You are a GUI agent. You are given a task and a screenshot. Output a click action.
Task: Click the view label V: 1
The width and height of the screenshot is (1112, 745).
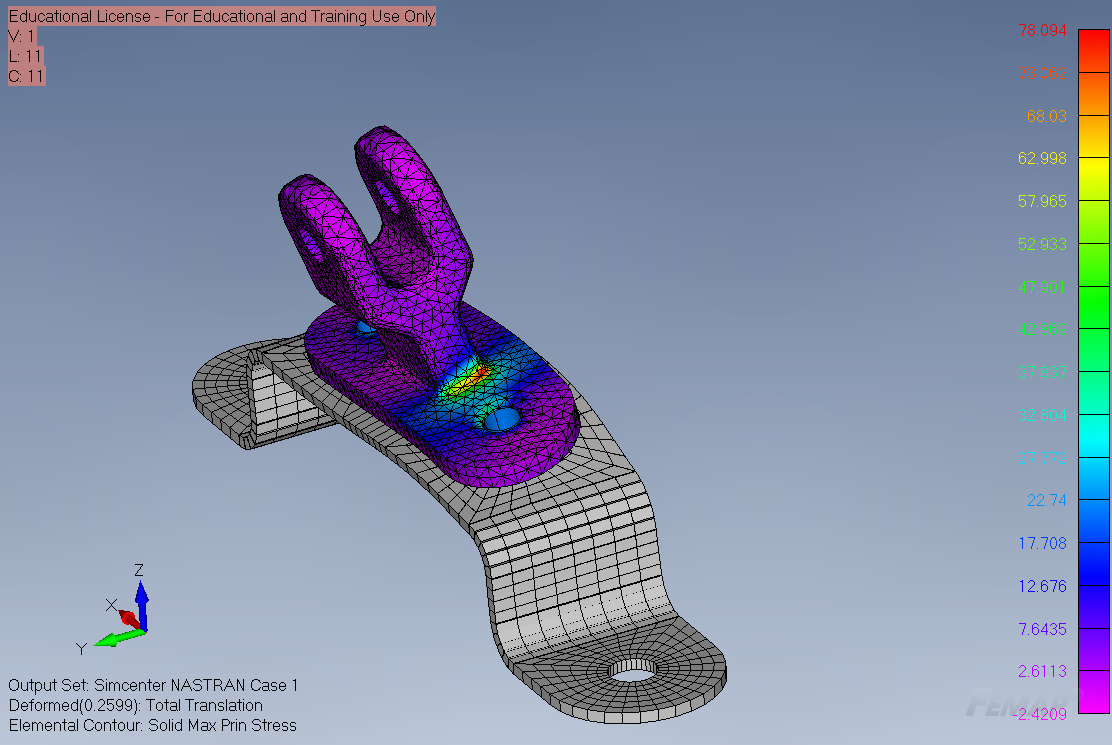[x=21, y=36]
